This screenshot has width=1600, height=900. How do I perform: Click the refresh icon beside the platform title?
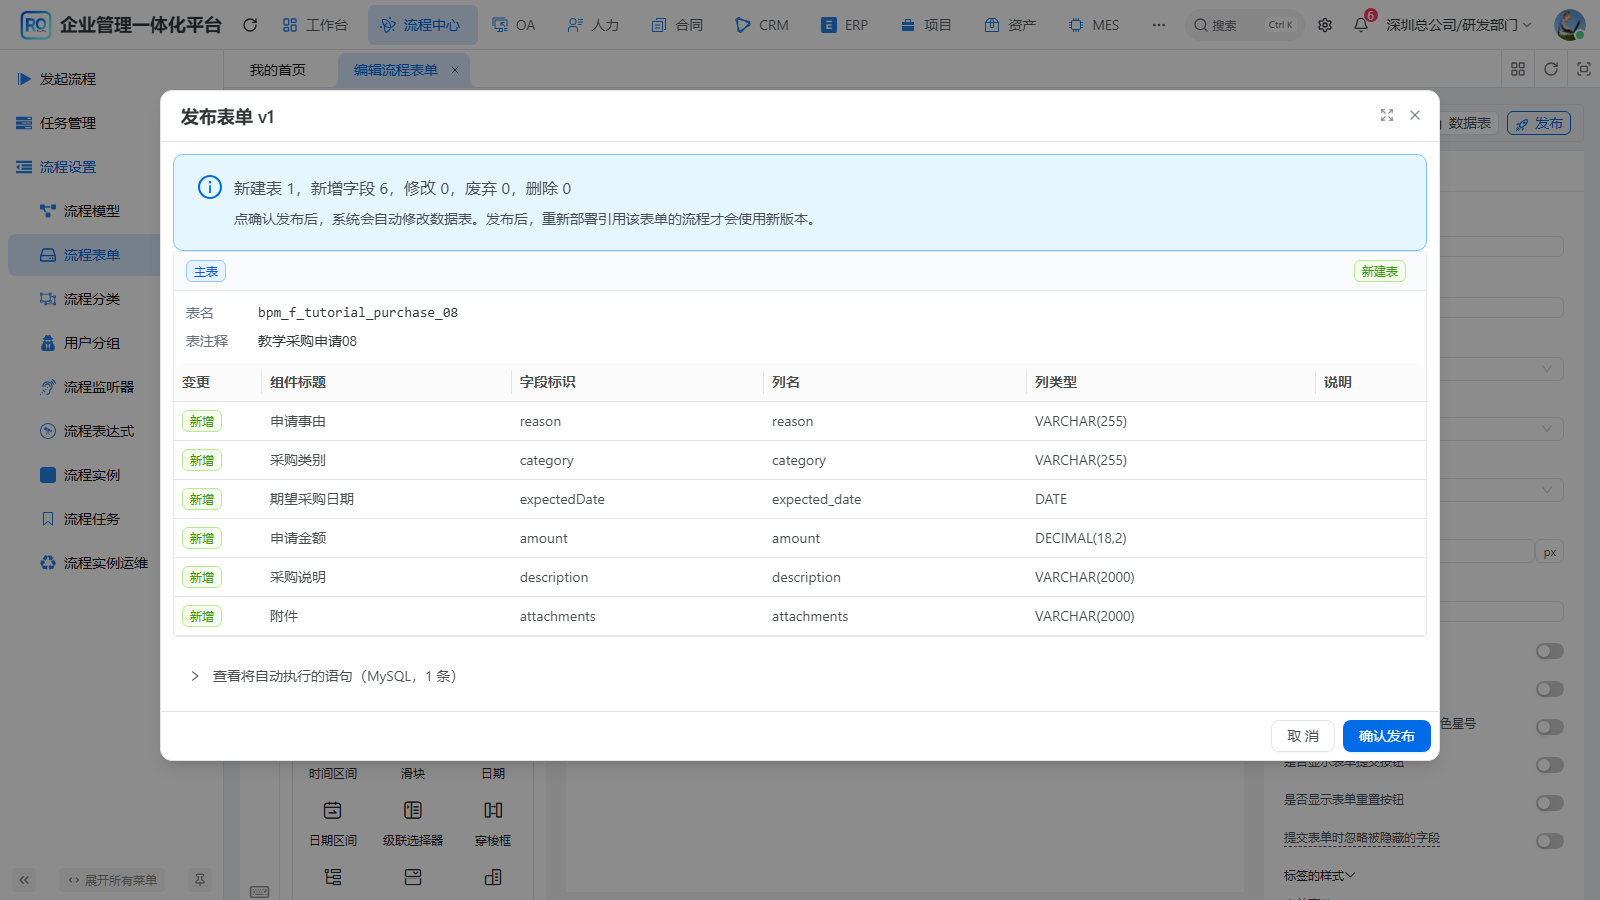pos(250,25)
